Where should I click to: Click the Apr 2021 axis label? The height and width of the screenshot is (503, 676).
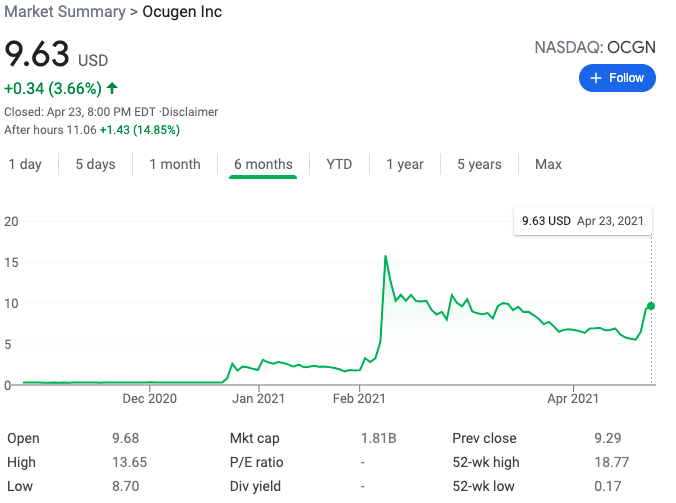pyautogui.click(x=573, y=399)
